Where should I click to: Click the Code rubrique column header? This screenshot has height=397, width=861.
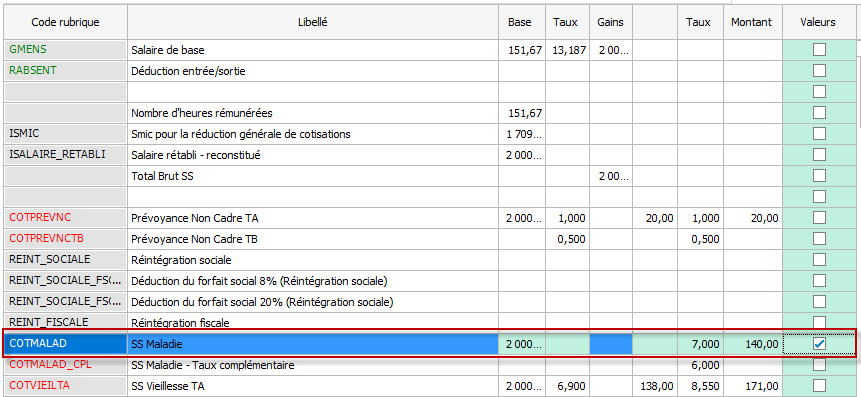tap(65, 23)
